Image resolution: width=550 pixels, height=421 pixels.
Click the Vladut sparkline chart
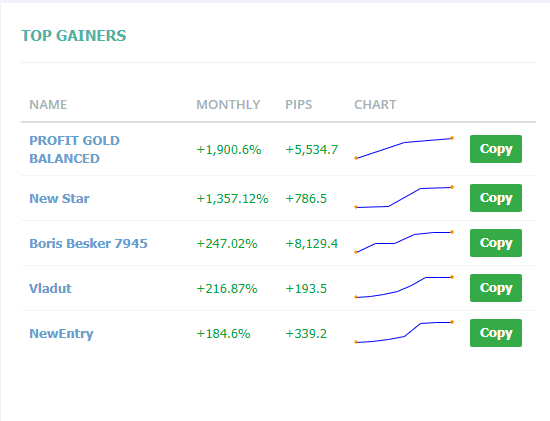pos(404,287)
